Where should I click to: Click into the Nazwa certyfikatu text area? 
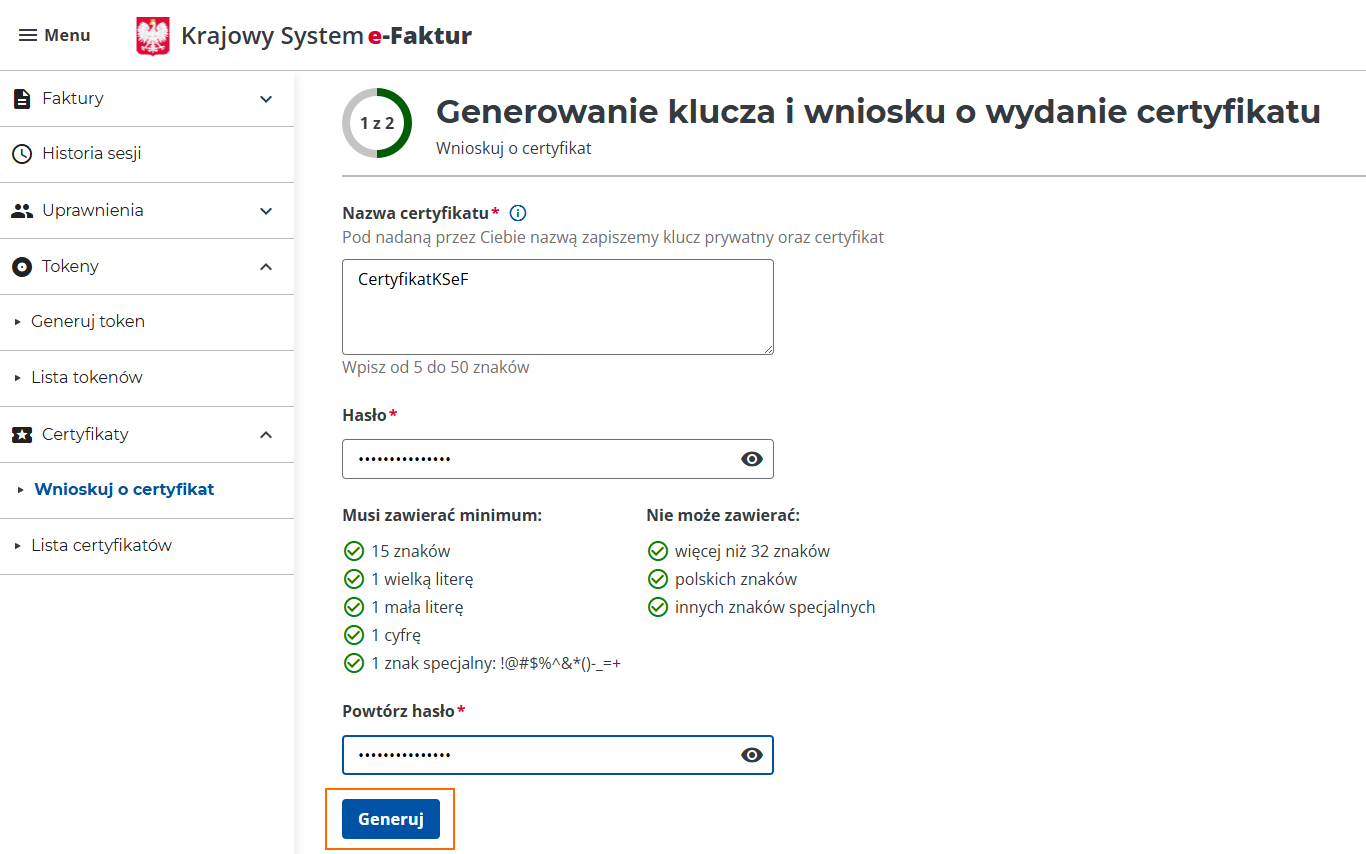(557, 306)
